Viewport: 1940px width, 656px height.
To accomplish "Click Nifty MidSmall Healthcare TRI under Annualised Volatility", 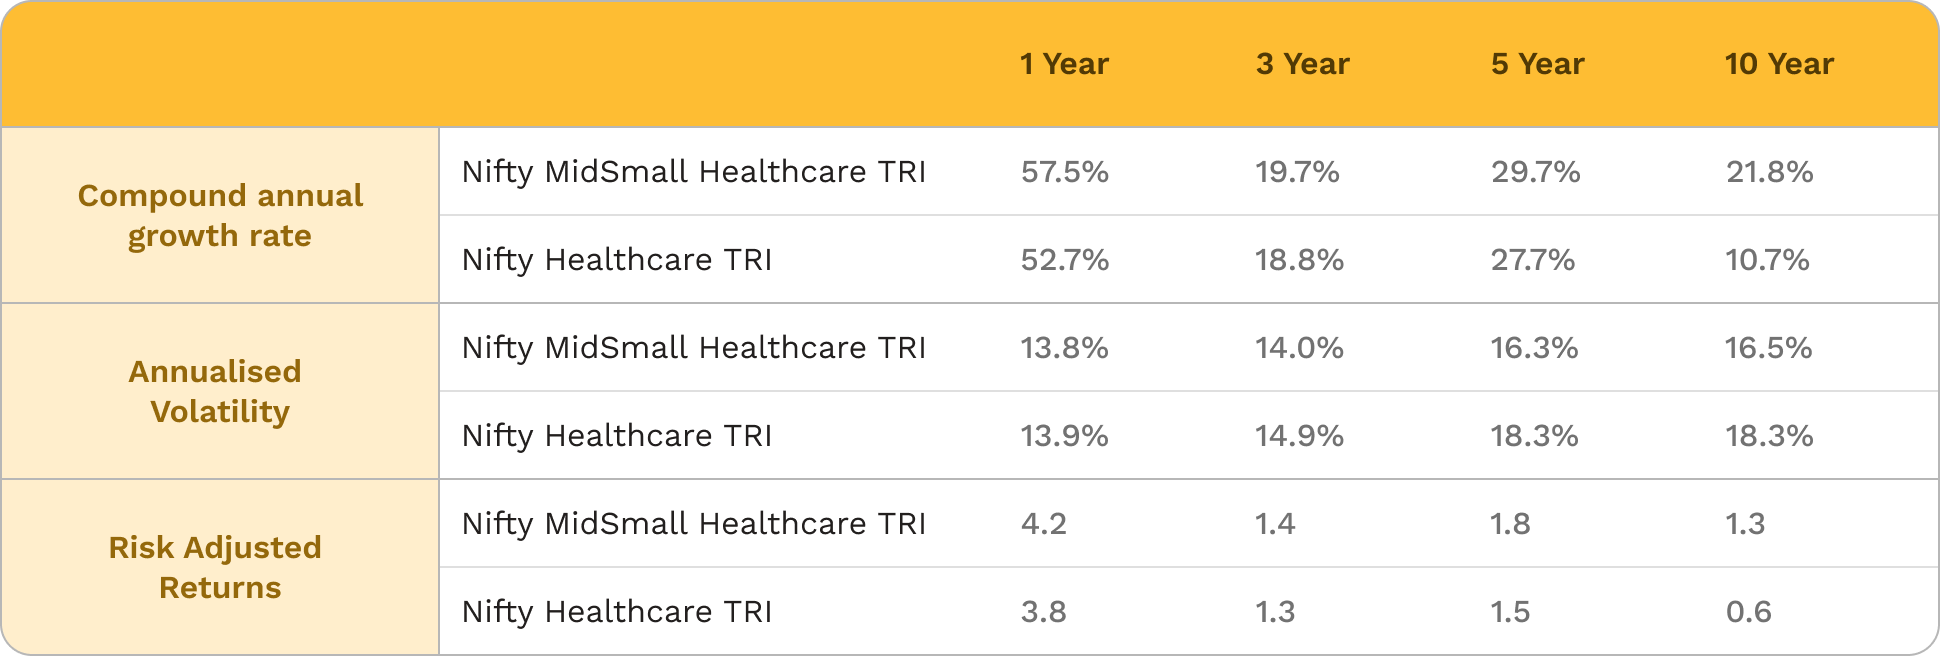I will 693,348.
